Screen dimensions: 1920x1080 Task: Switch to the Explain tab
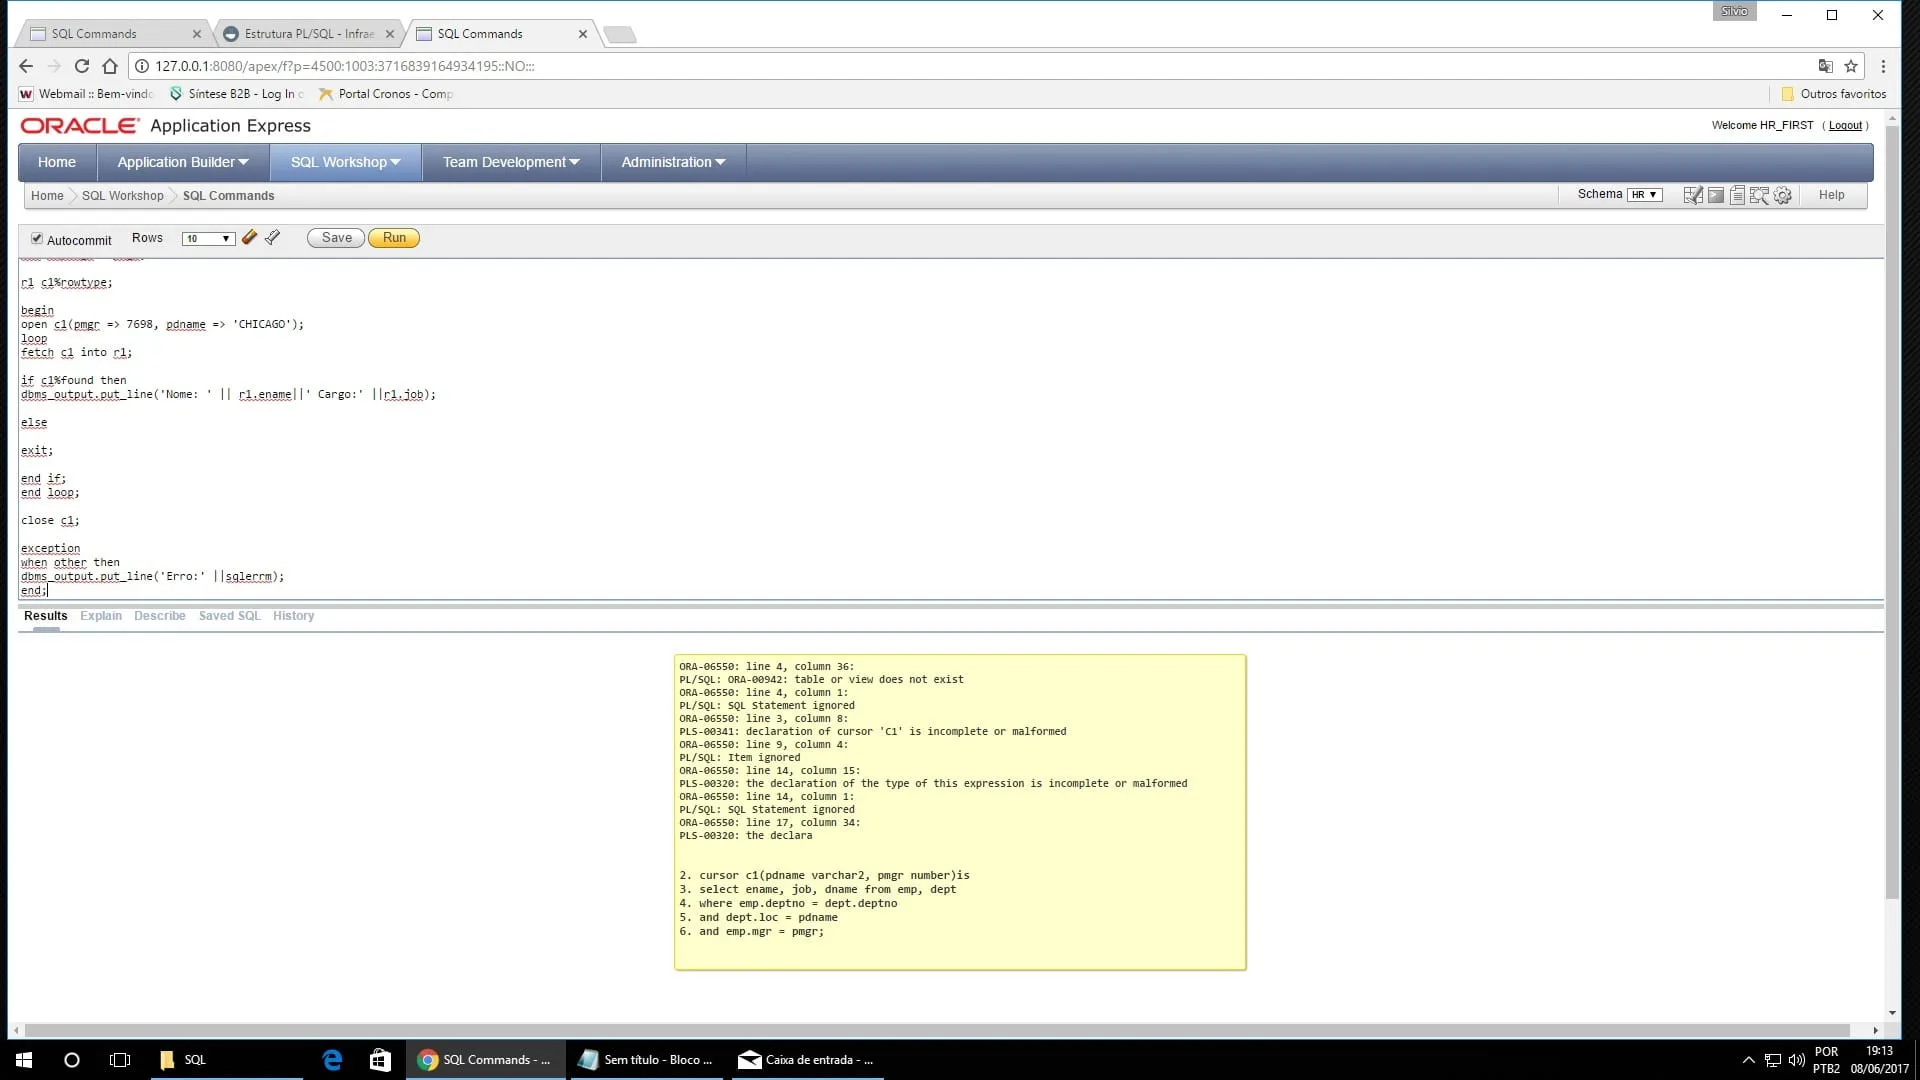point(101,616)
